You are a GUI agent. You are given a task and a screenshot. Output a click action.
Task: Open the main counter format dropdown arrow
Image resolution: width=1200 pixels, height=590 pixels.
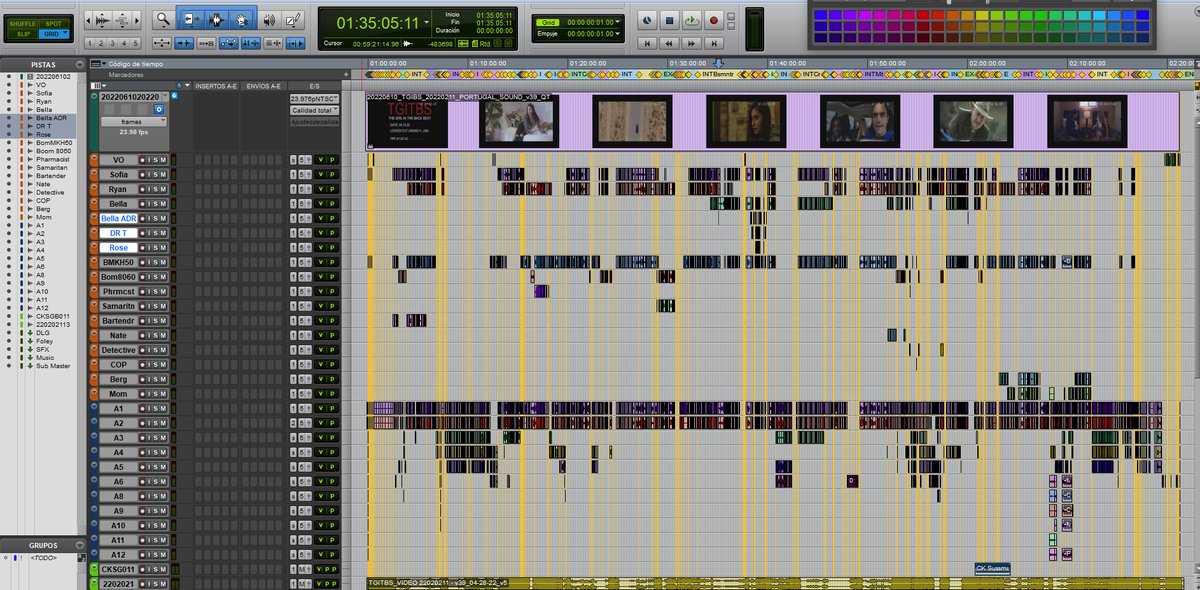[427, 22]
